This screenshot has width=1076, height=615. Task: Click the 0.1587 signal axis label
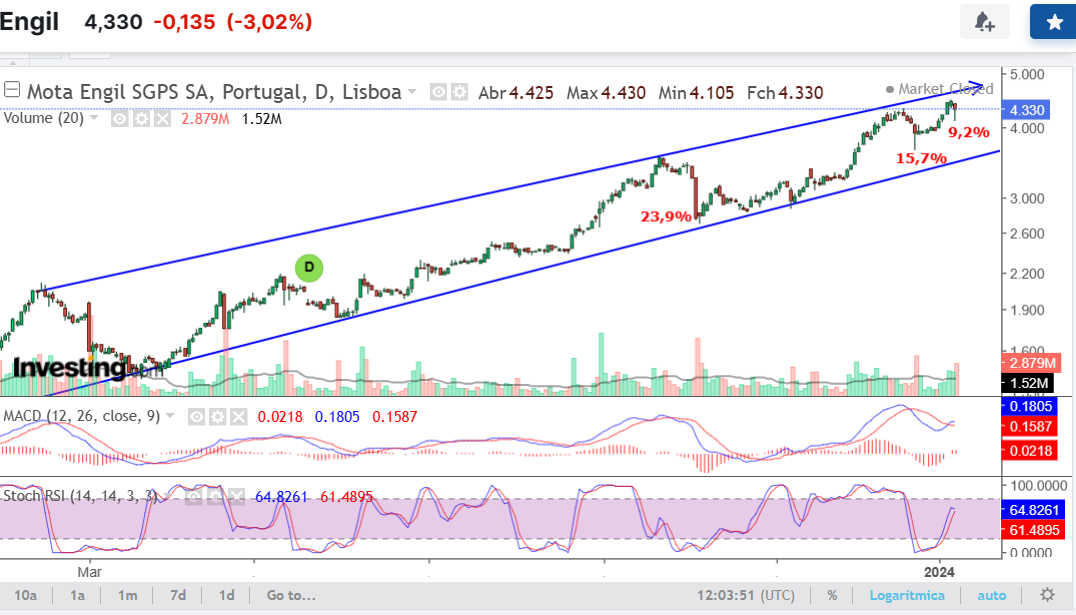click(1030, 426)
